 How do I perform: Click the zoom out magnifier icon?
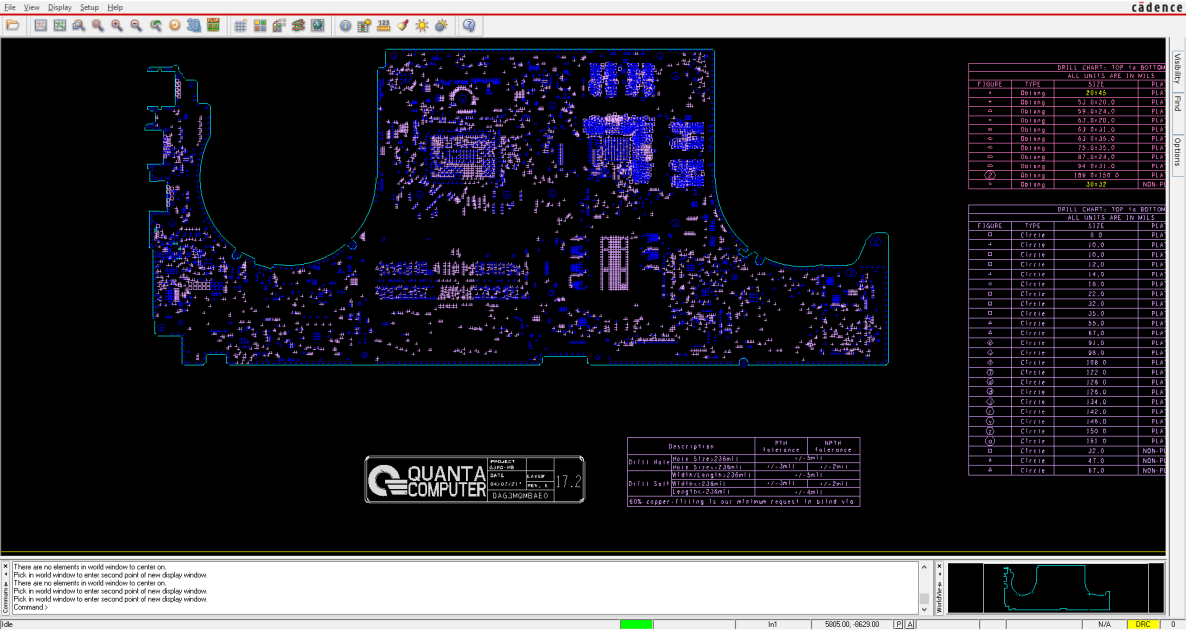click(136, 26)
